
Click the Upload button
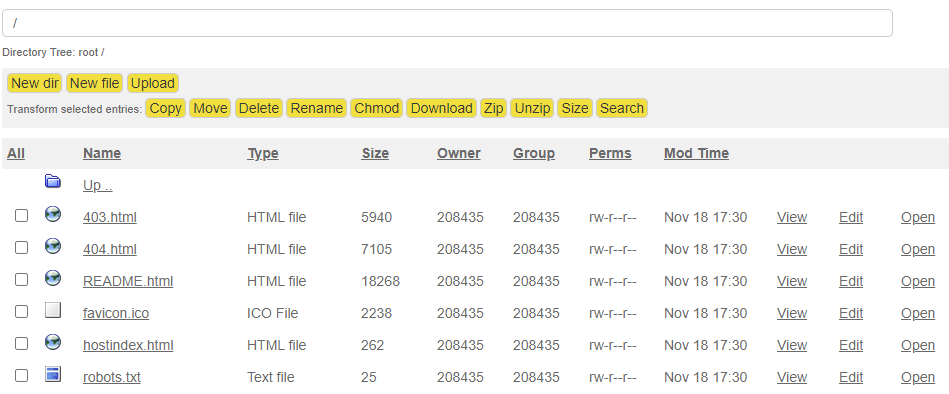tap(153, 83)
